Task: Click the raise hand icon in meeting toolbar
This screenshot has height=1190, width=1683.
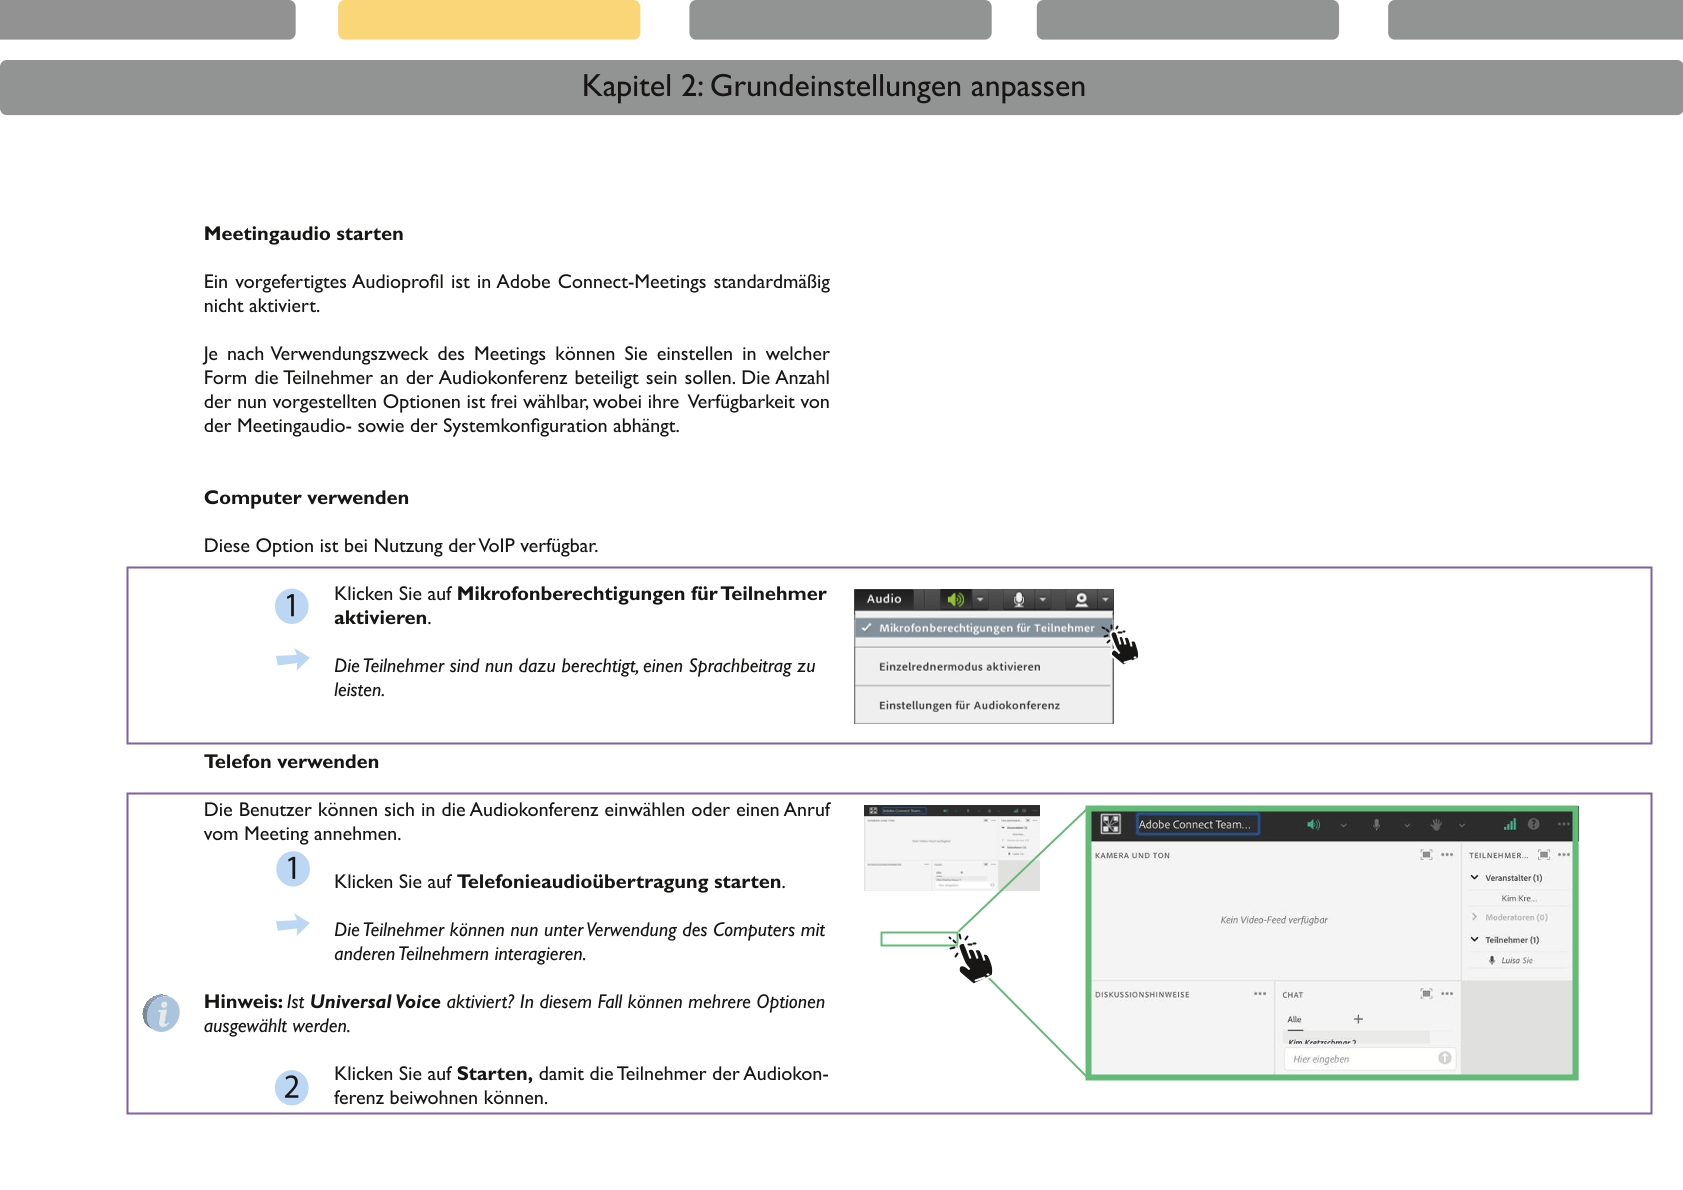Action: pyautogui.click(x=1436, y=825)
